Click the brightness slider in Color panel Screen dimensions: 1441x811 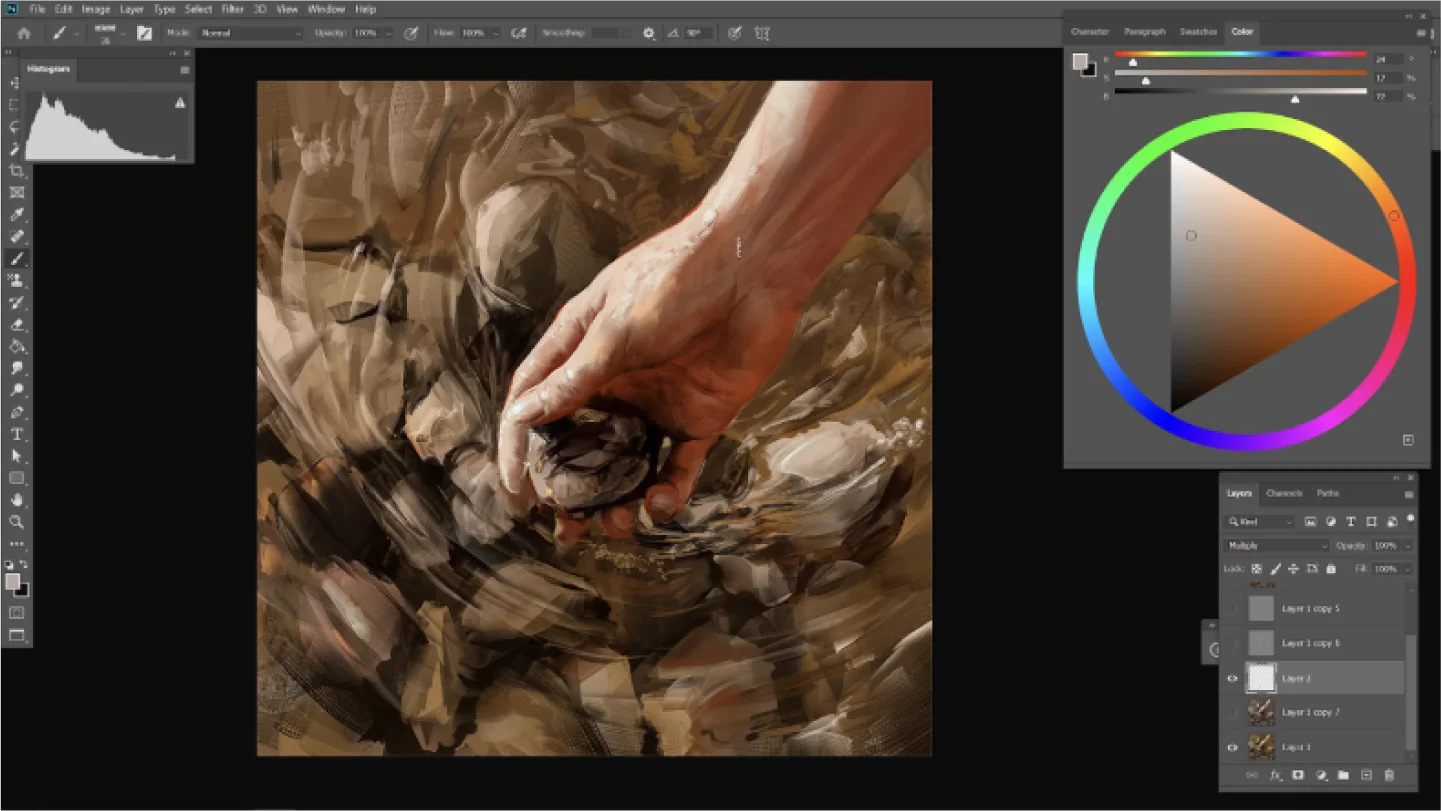point(1240,91)
